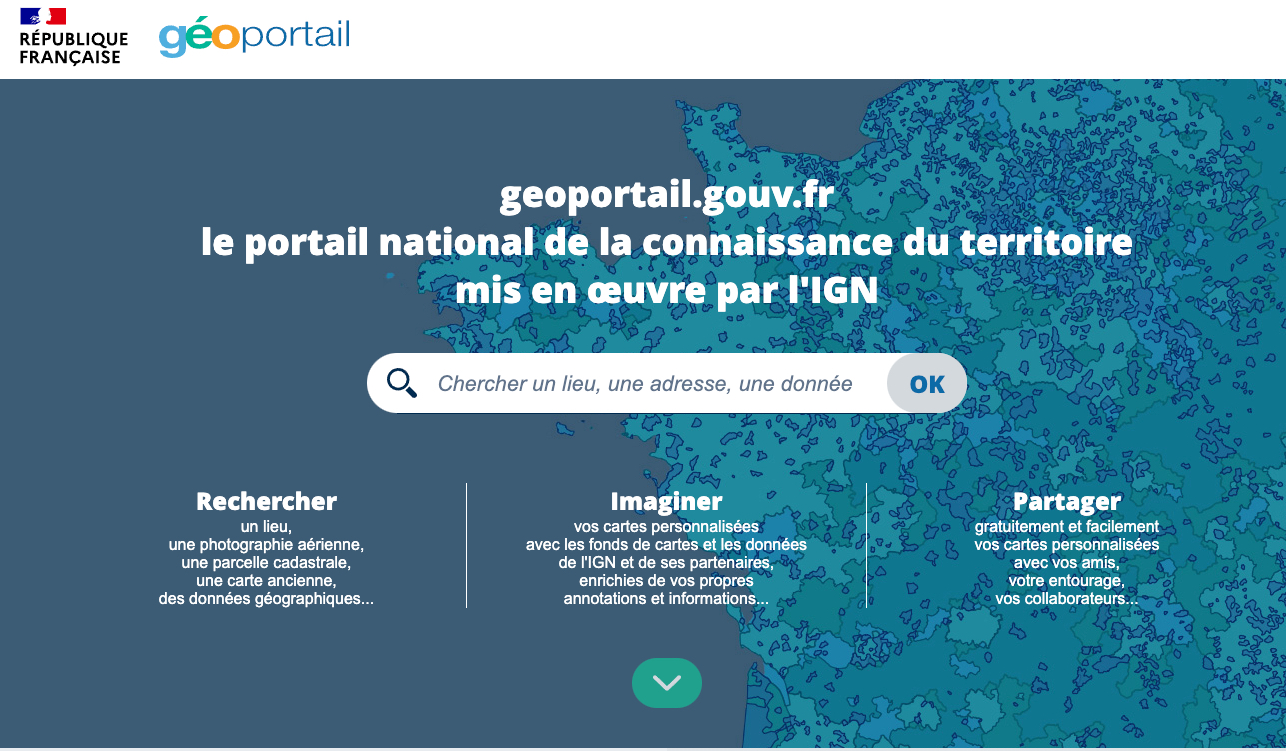Click 'annotations et informations...' text

click(666, 599)
